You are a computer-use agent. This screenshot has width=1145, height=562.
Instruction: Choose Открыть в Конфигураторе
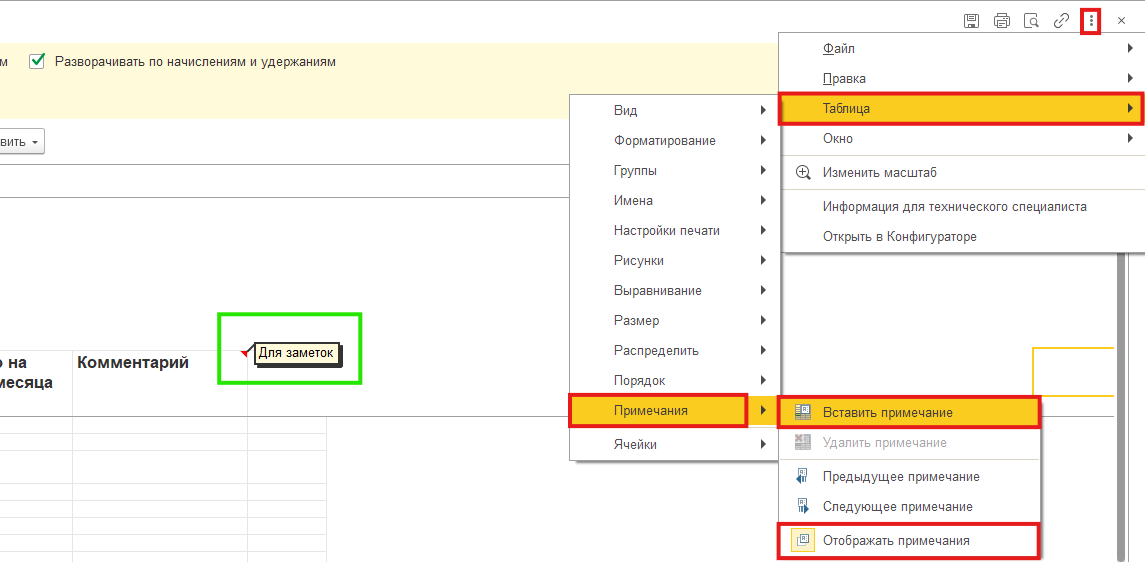962,236
